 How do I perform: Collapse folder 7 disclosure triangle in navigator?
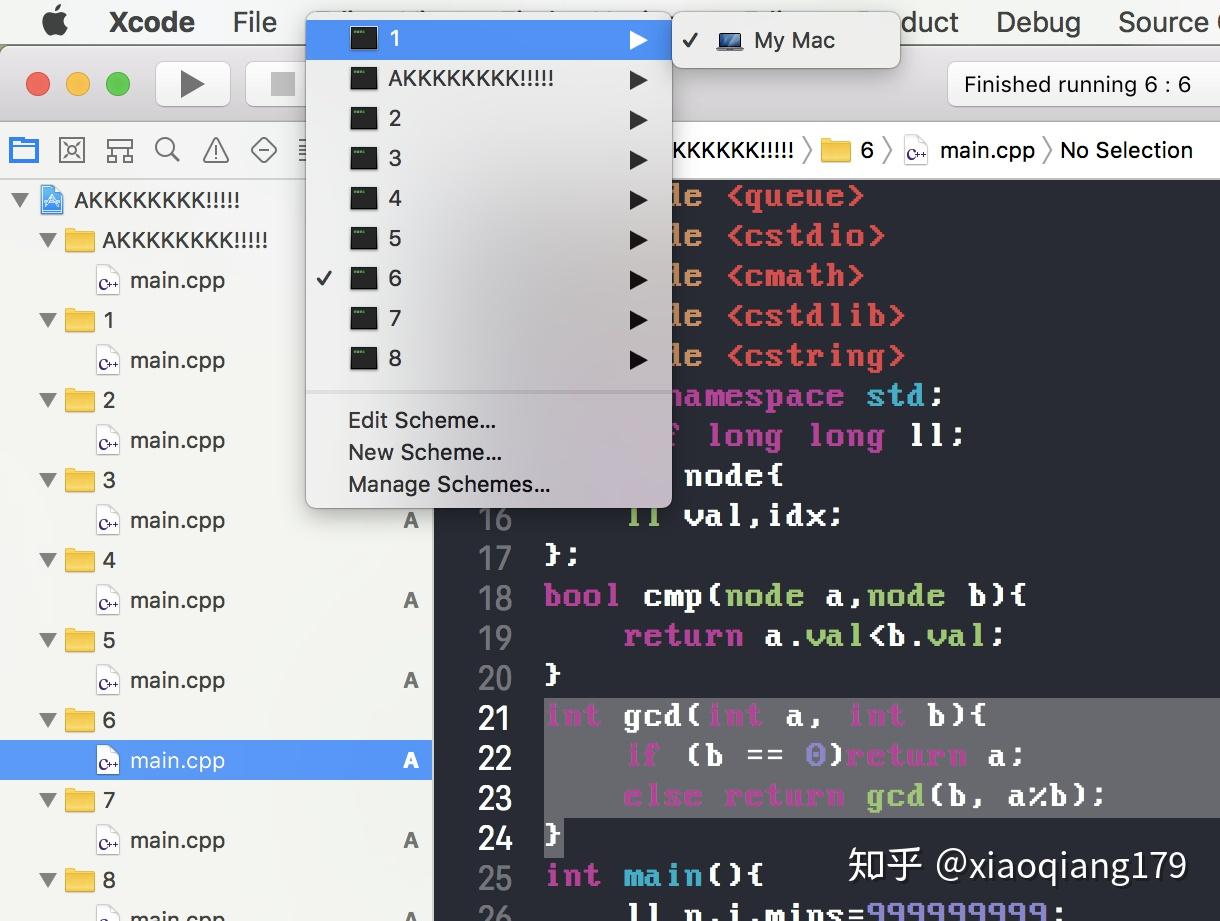pyautogui.click(x=47, y=800)
